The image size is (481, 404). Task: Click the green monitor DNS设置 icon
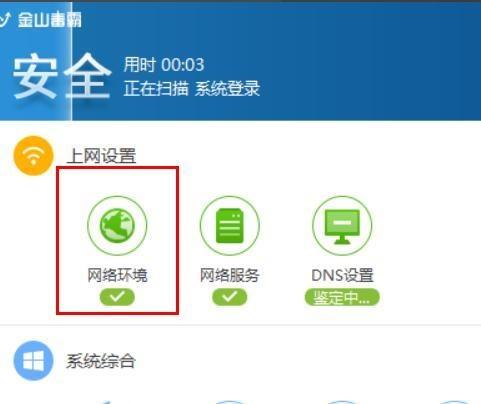342,225
